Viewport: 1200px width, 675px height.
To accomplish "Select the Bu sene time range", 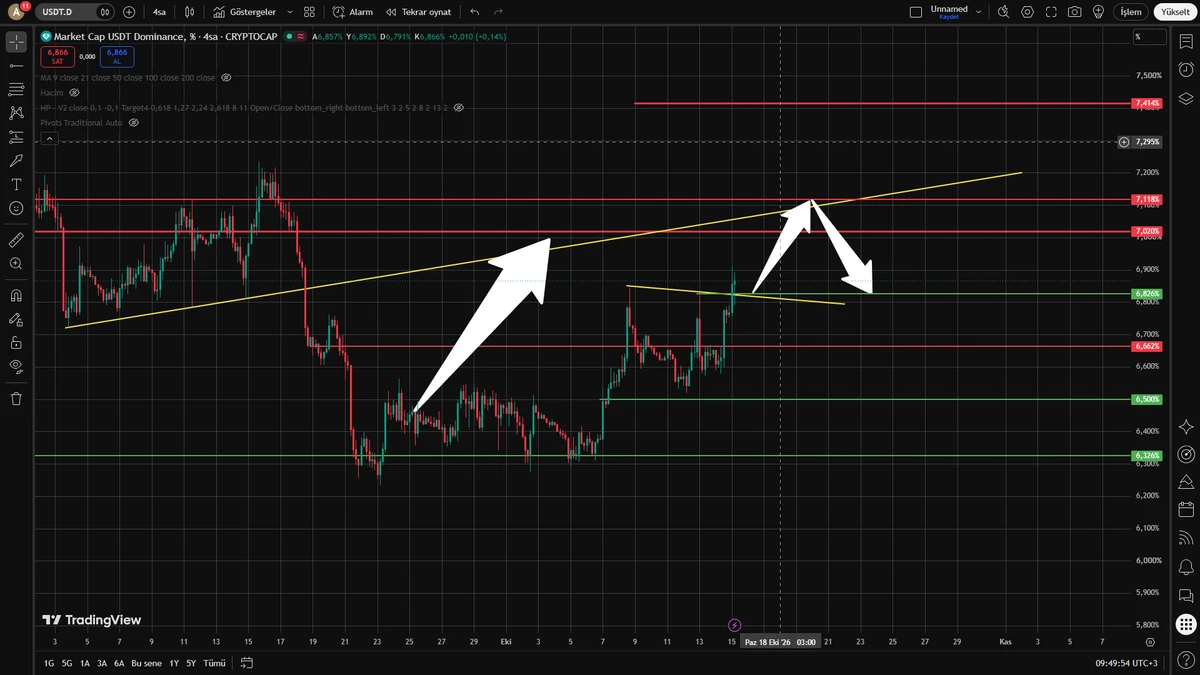I will [146, 663].
